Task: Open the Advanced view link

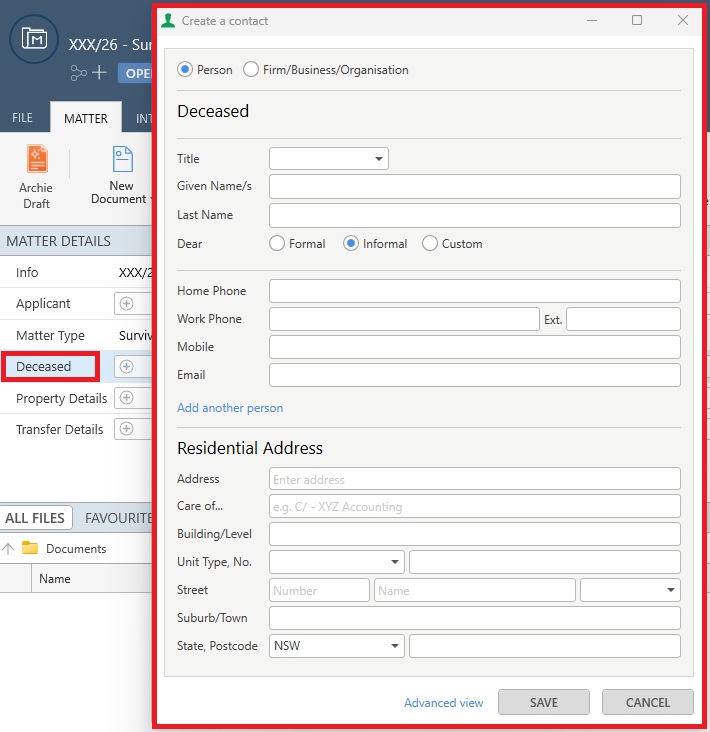Action: [443, 703]
